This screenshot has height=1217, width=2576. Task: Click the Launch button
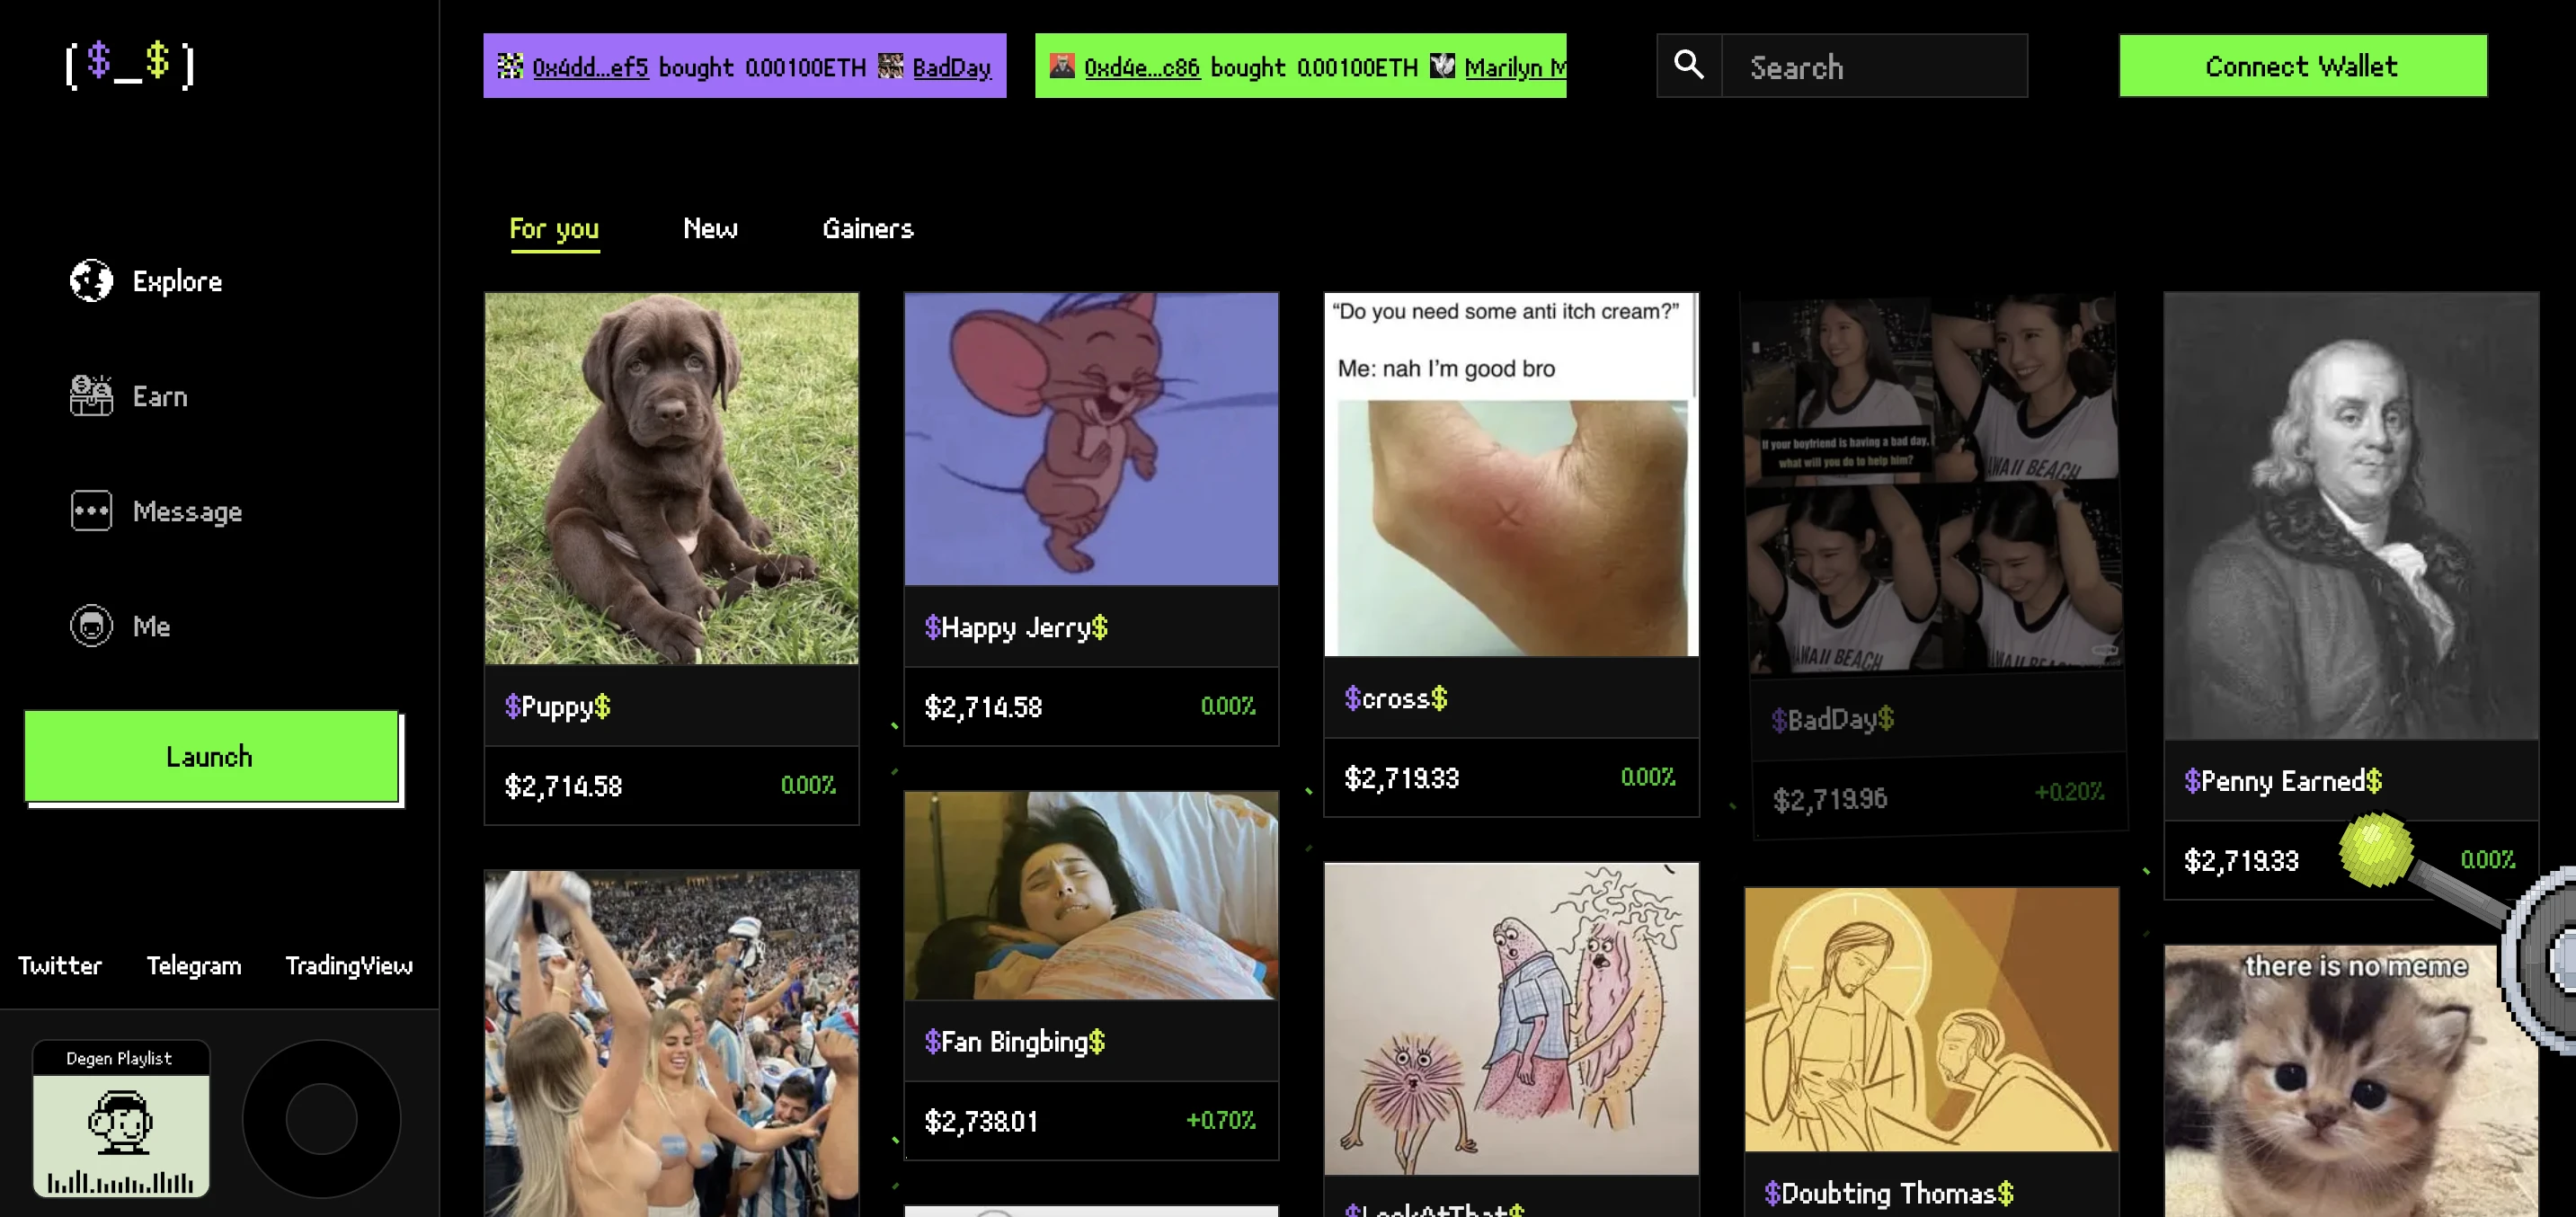click(x=209, y=757)
